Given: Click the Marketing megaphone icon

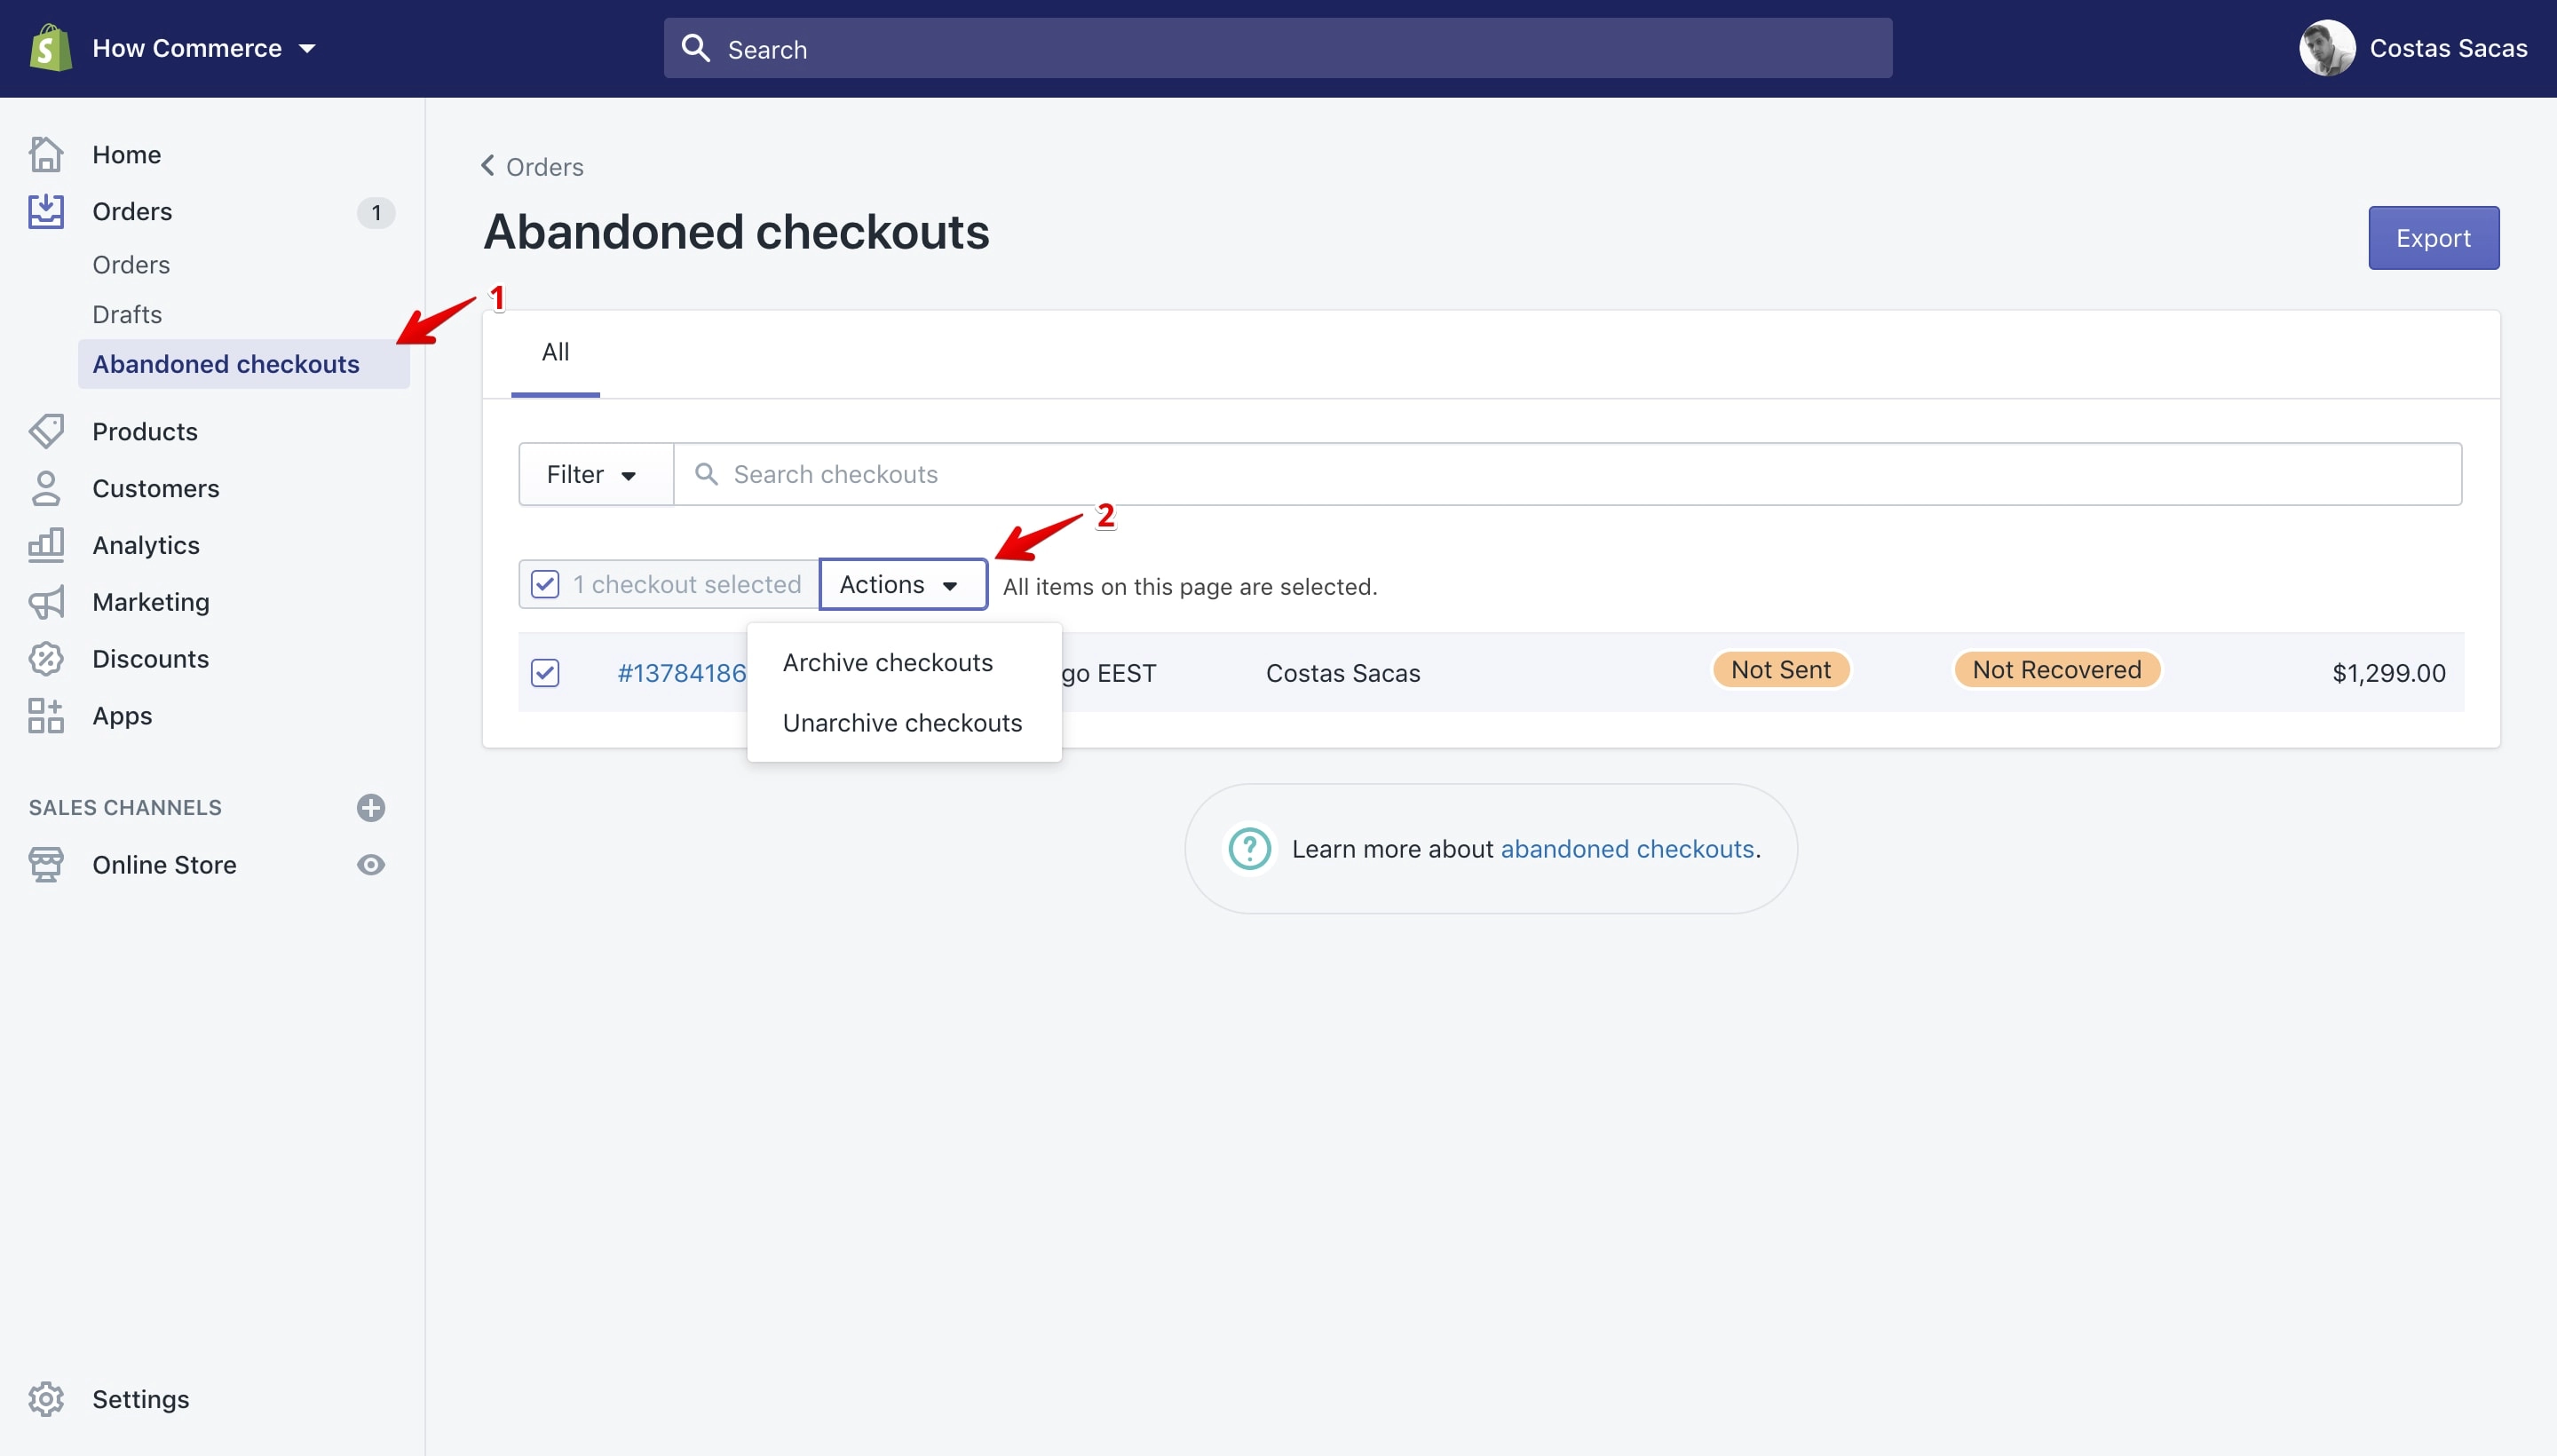Looking at the screenshot, I should pos(46,602).
